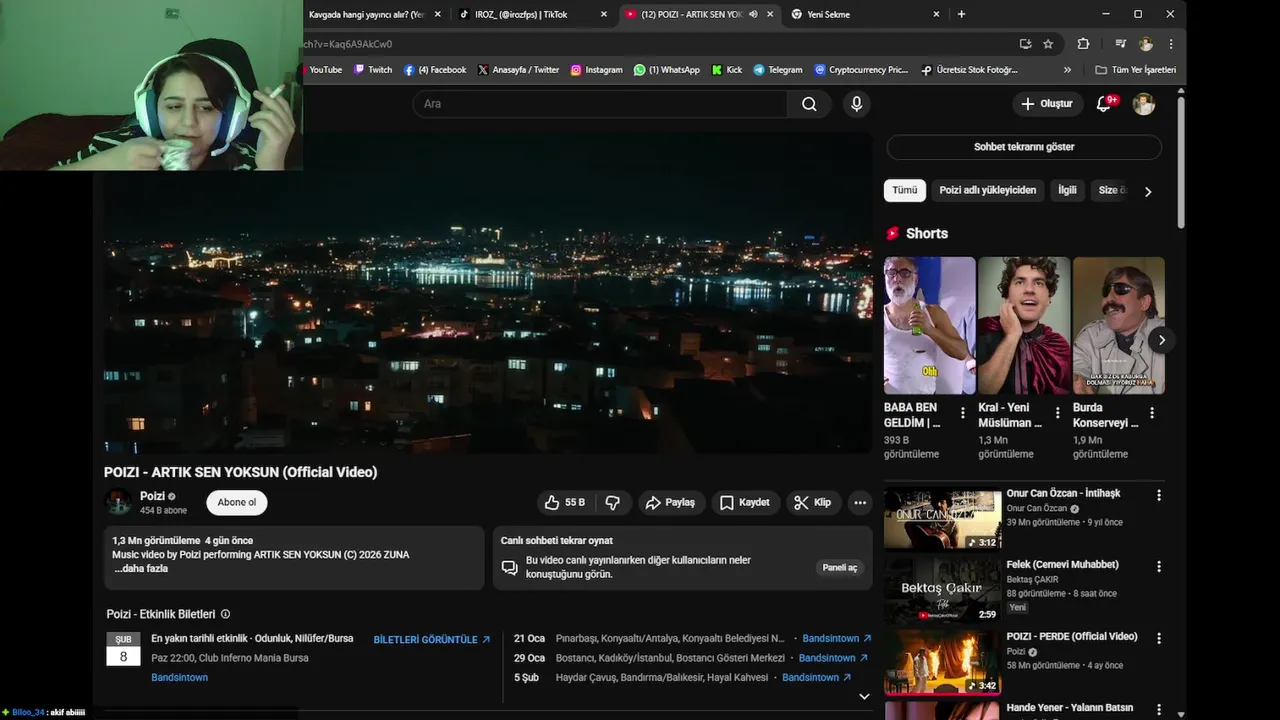Open browser extensions puzzle icon
Image resolution: width=1280 pixels, height=720 pixels.
[x=1083, y=44]
